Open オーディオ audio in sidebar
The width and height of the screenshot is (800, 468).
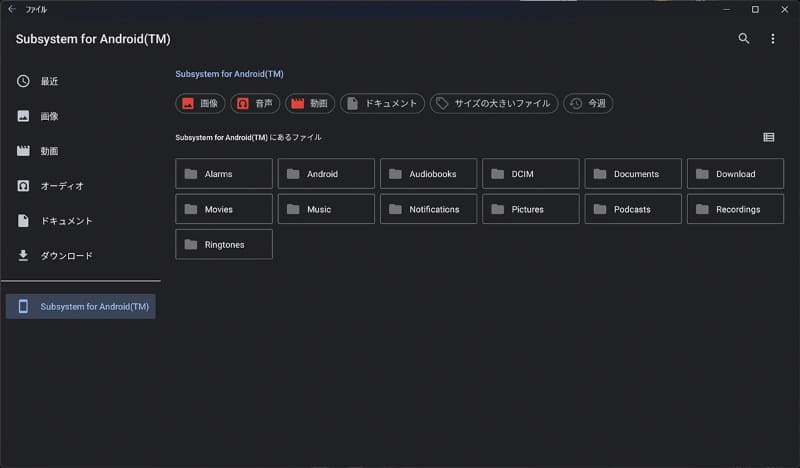tap(81, 186)
